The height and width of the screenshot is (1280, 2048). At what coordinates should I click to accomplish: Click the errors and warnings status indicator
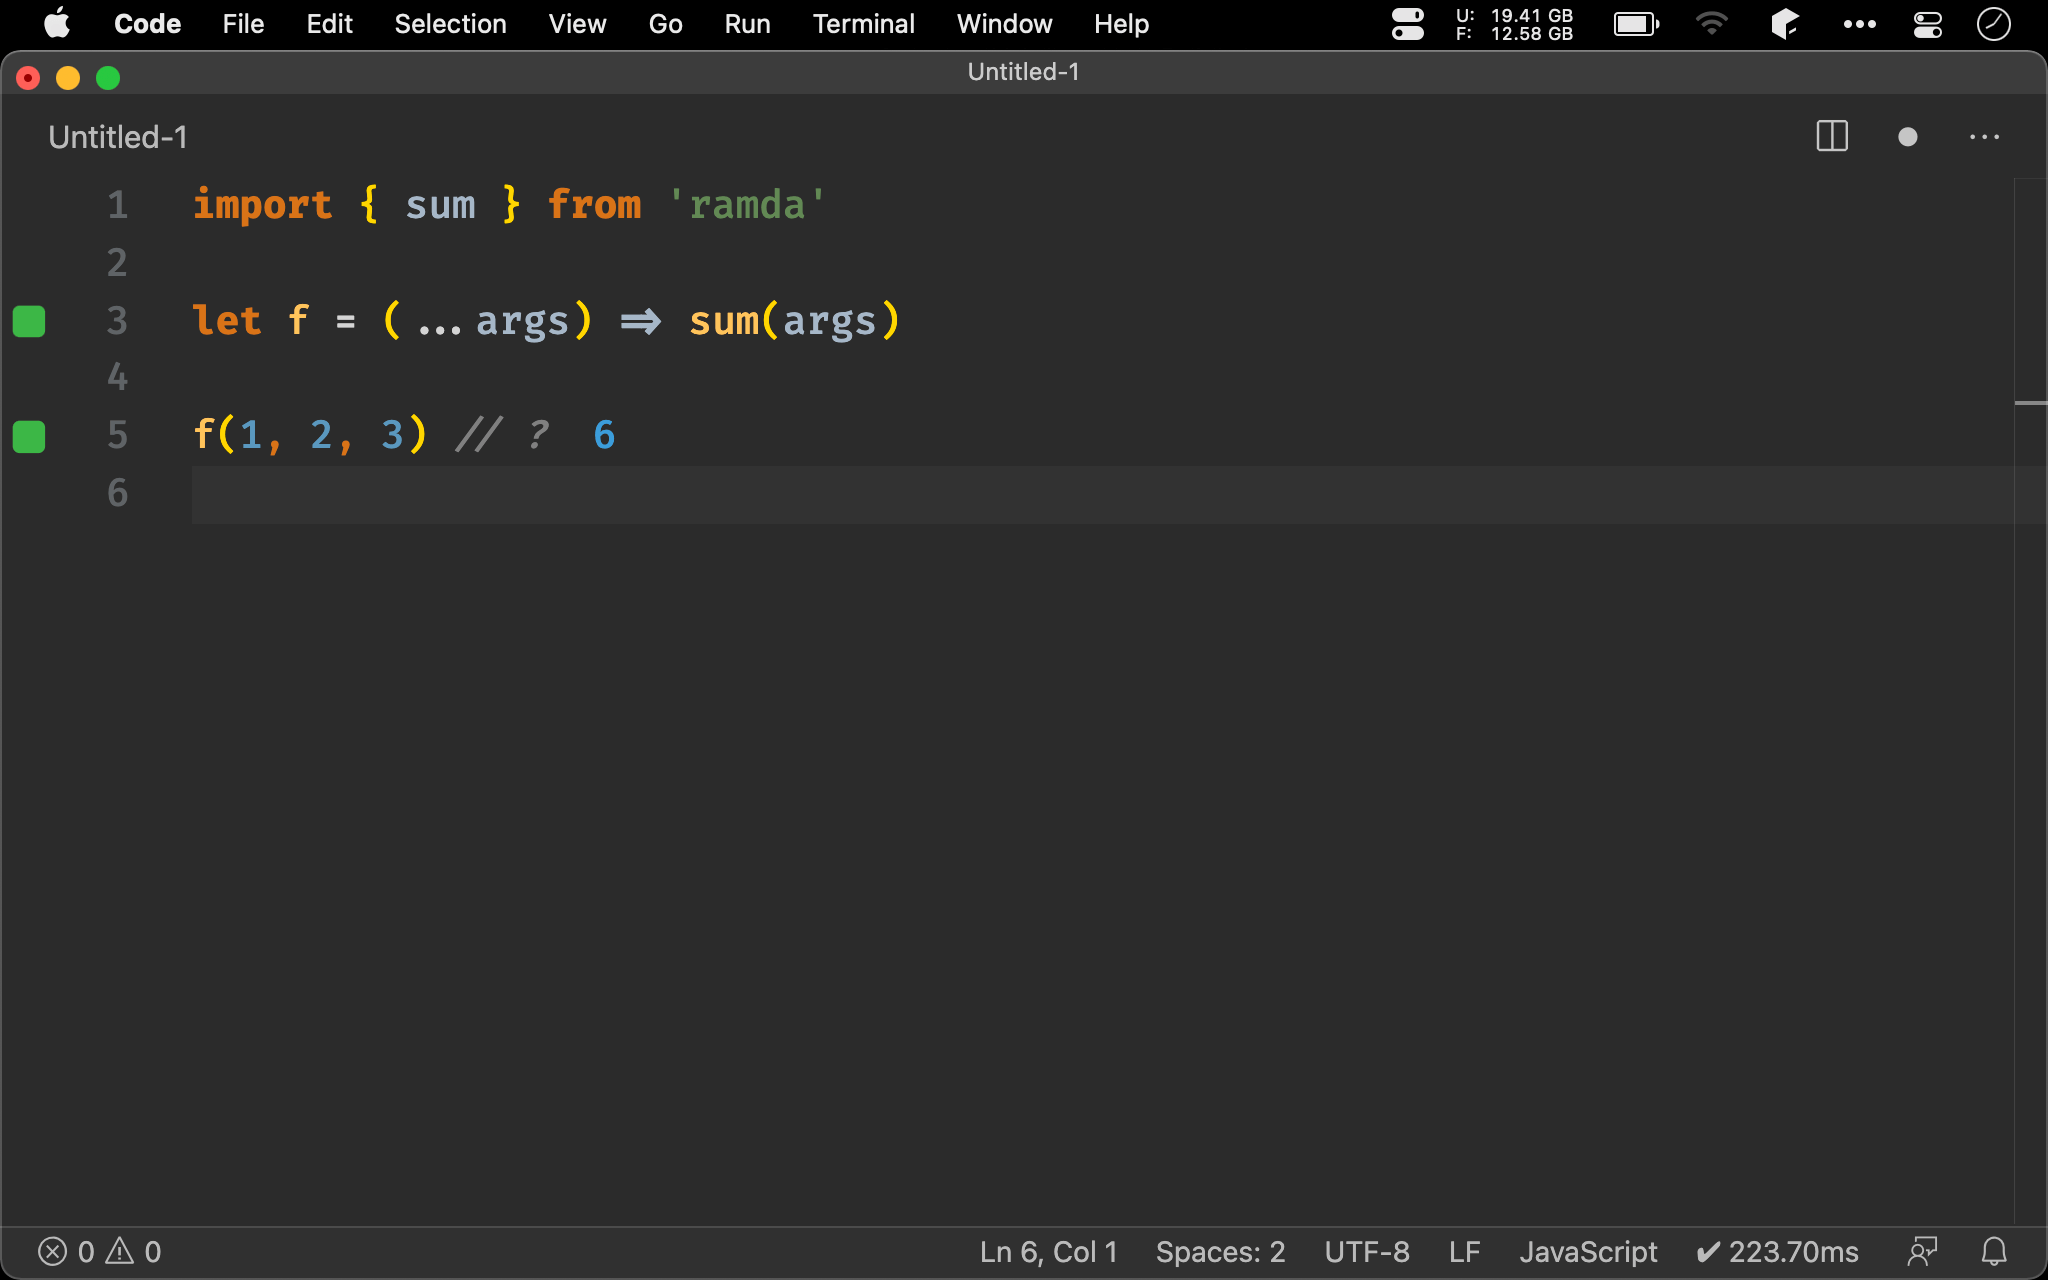[99, 1251]
